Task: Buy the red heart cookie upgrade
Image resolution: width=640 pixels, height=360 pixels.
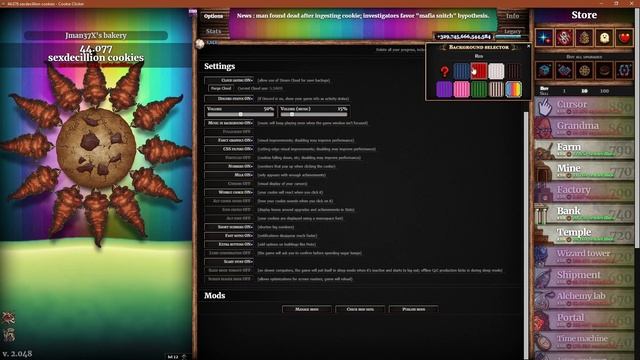Action: coord(624,38)
